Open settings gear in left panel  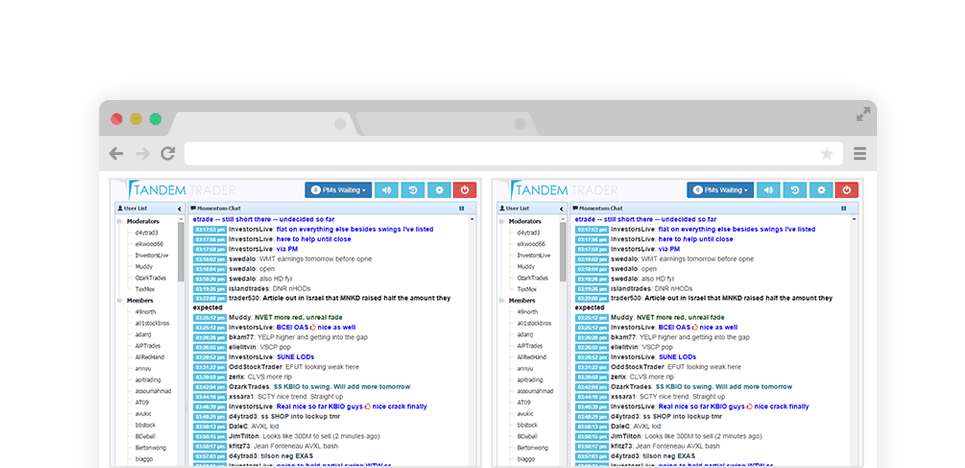(439, 190)
